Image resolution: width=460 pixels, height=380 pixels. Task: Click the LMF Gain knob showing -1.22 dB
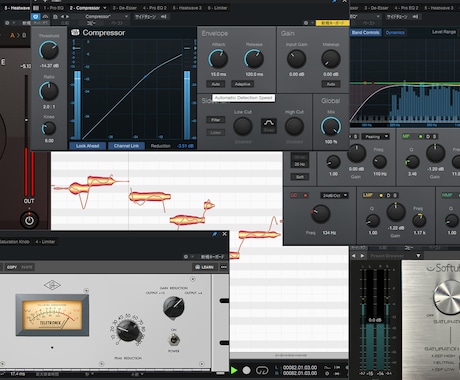[x=396, y=212]
